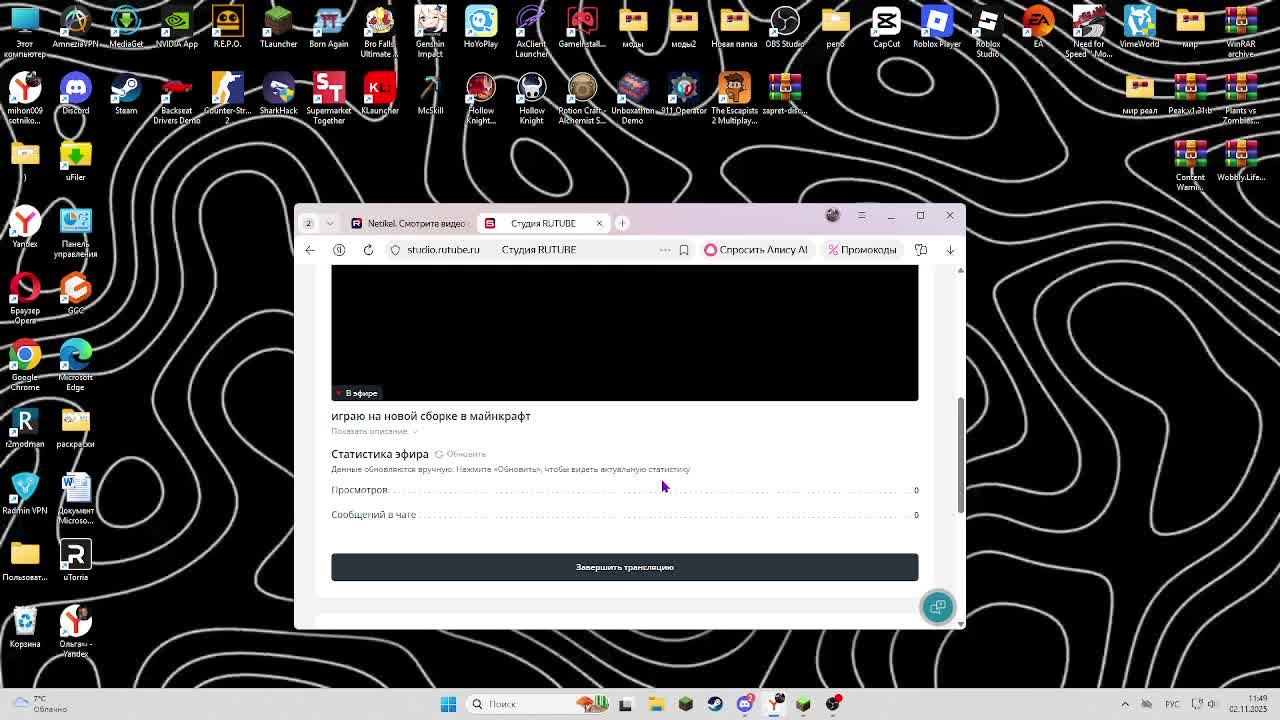Expand the Показать описание link
Screen dimensions: 1280x720
tap(374, 431)
